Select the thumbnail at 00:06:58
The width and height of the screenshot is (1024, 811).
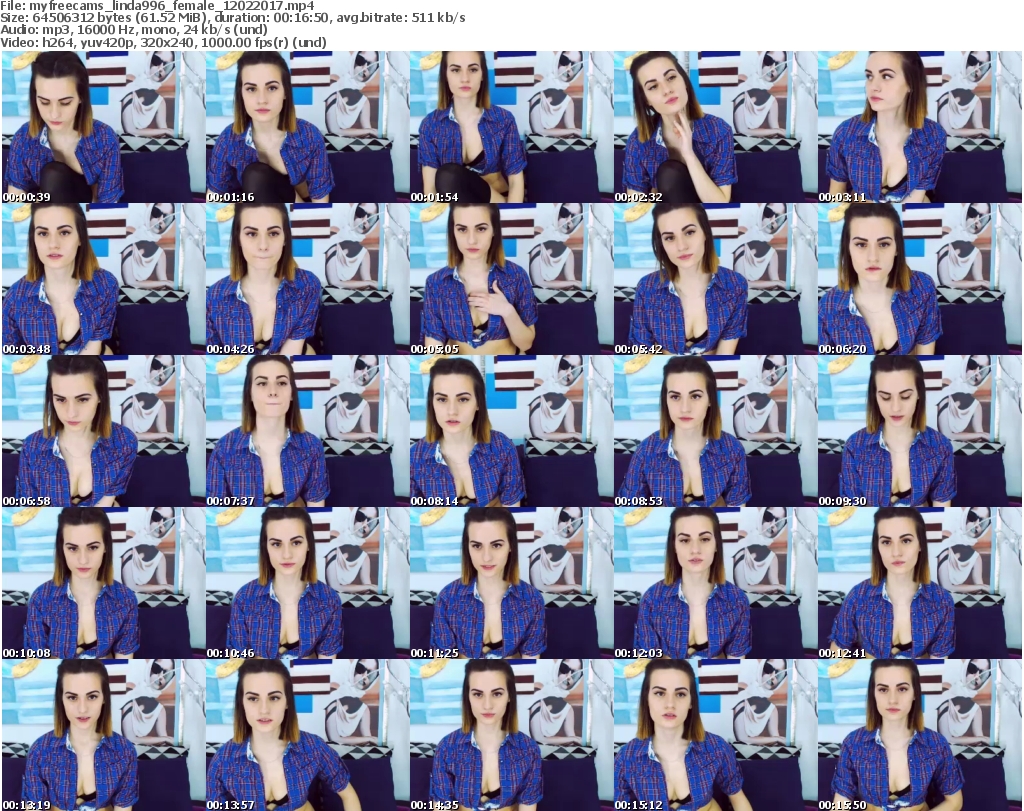click(x=103, y=432)
